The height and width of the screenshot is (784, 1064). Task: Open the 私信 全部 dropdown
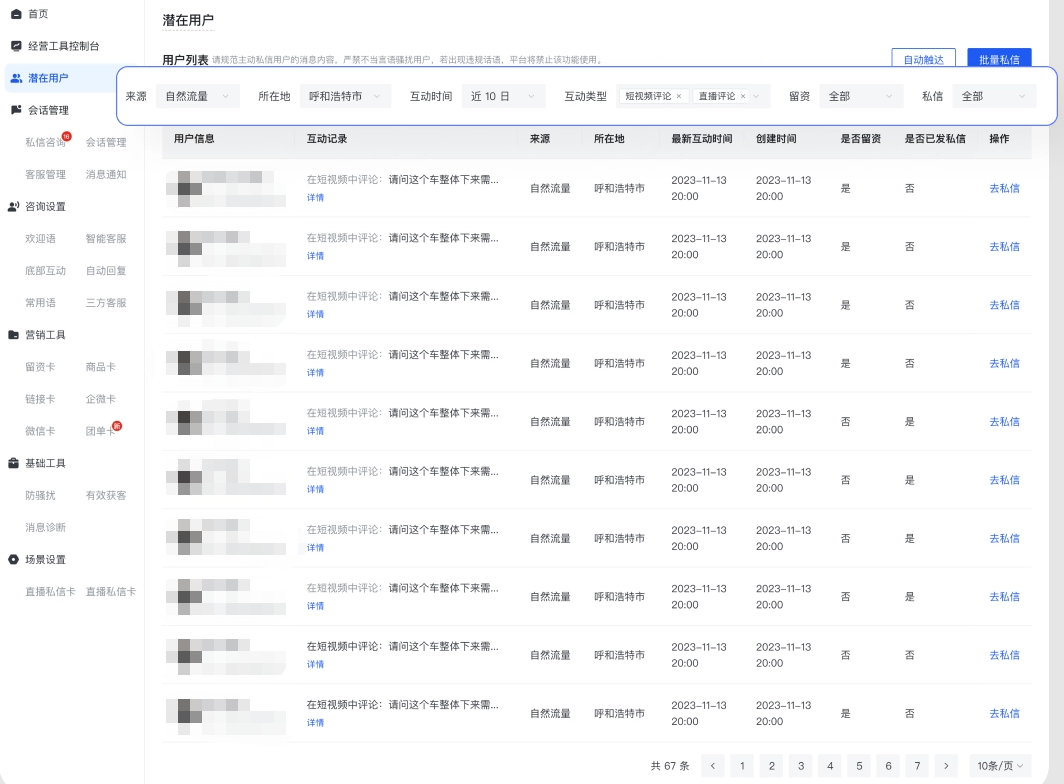(994, 96)
